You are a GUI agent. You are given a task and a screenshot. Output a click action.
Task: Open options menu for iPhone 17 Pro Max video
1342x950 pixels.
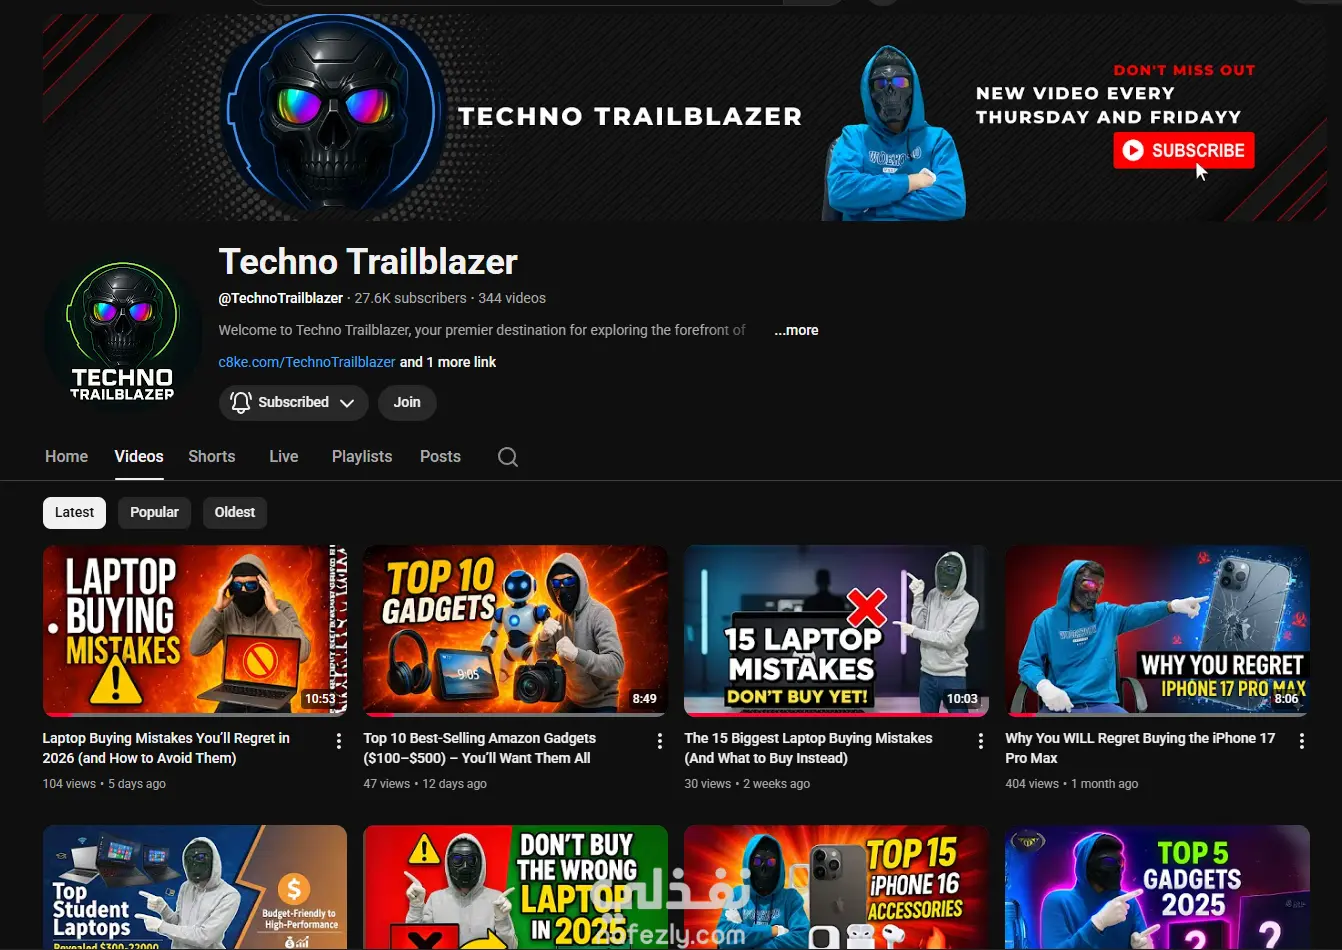[x=1302, y=741]
